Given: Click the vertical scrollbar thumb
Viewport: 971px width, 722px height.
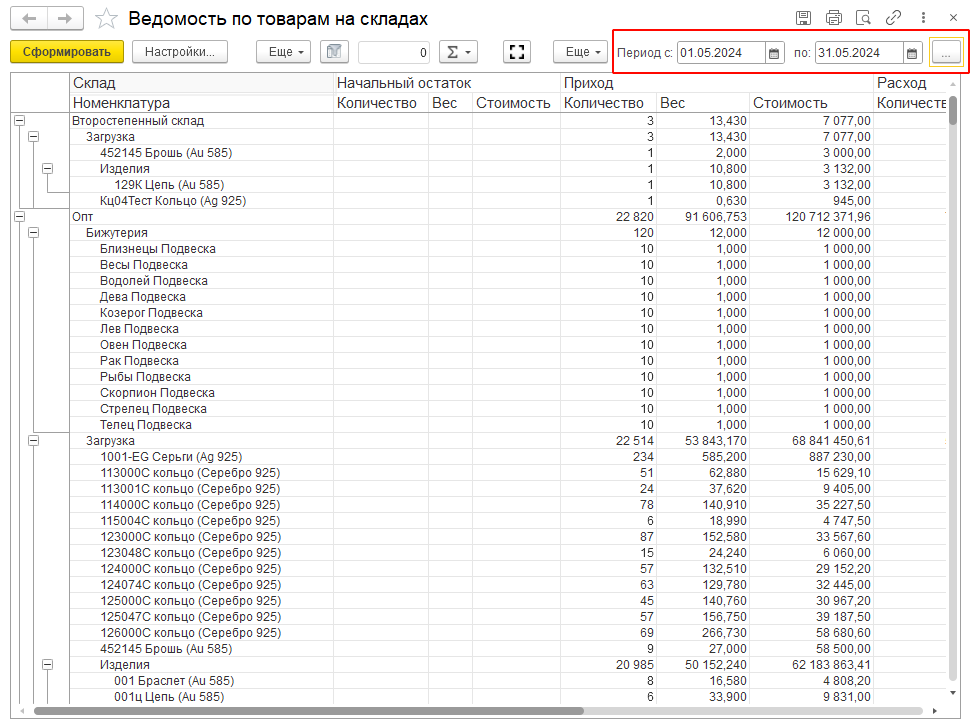Looking at the screenshot, I should pyautogui.click(x=952, y=109).
